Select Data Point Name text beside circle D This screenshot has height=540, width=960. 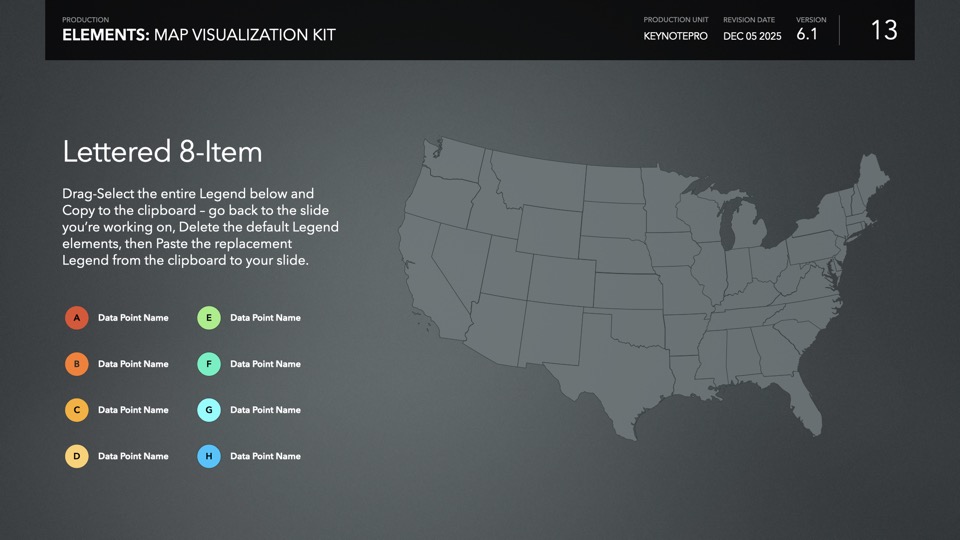point(133,456)
